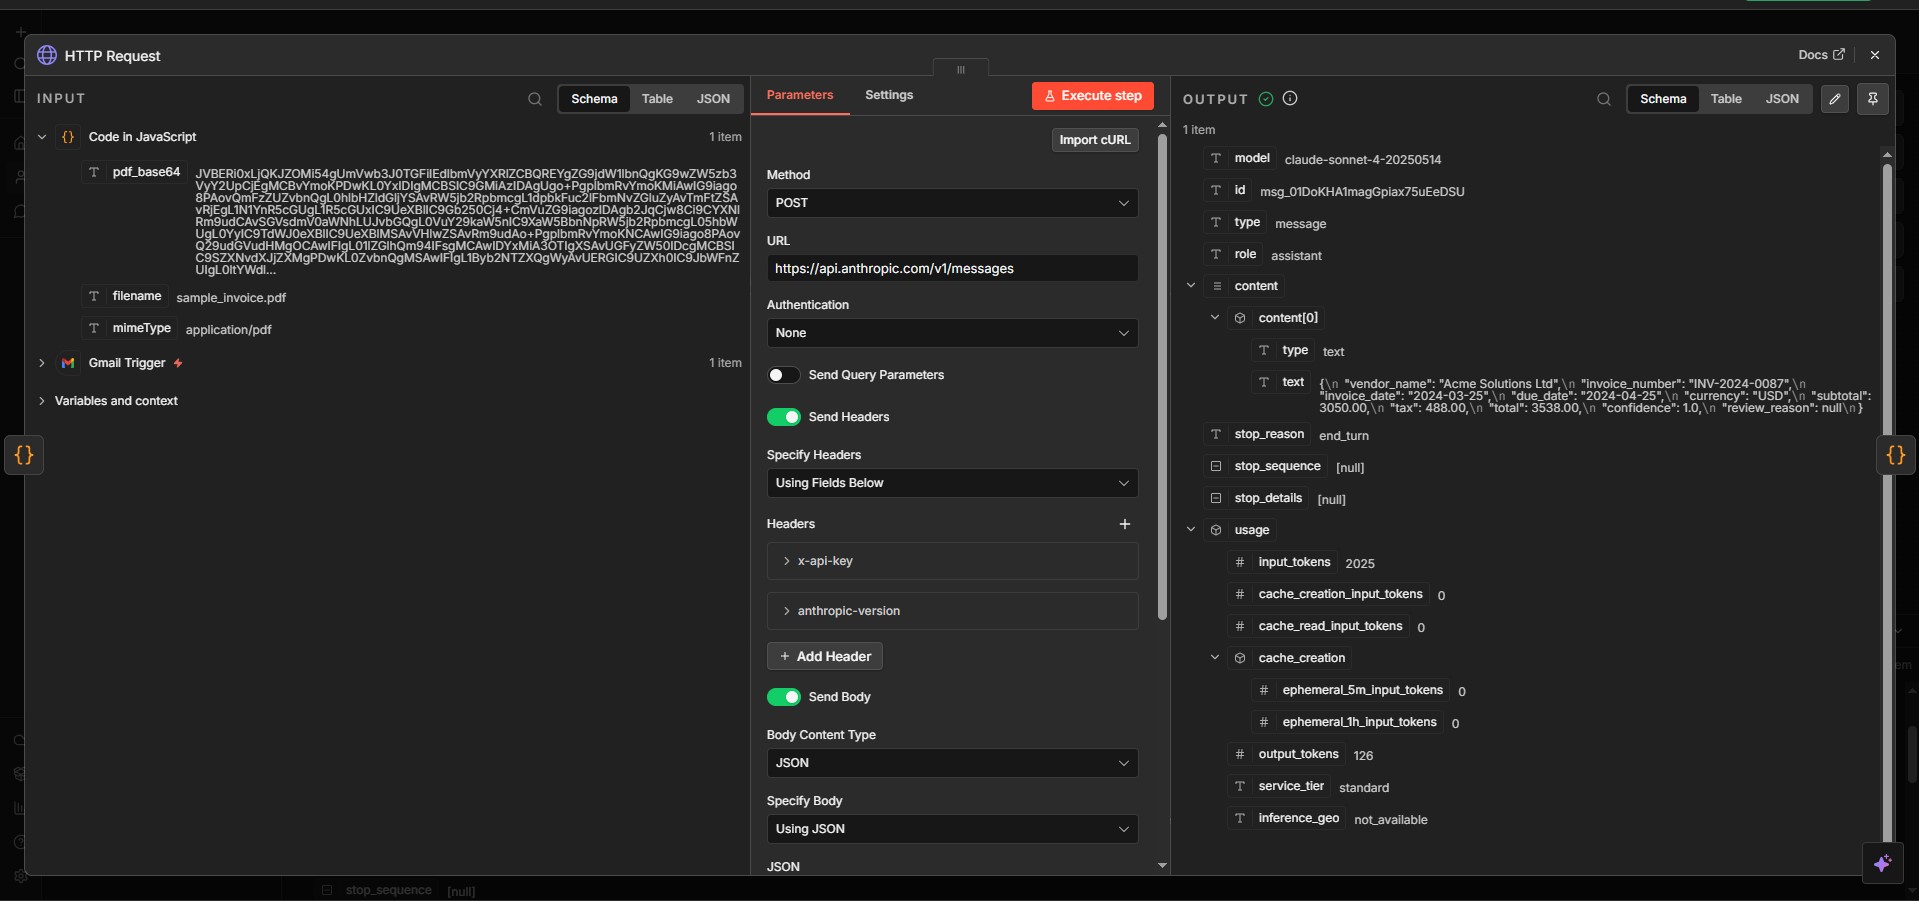
Task: Disable the Send Headers toggle
Action: tap(784, 417)
